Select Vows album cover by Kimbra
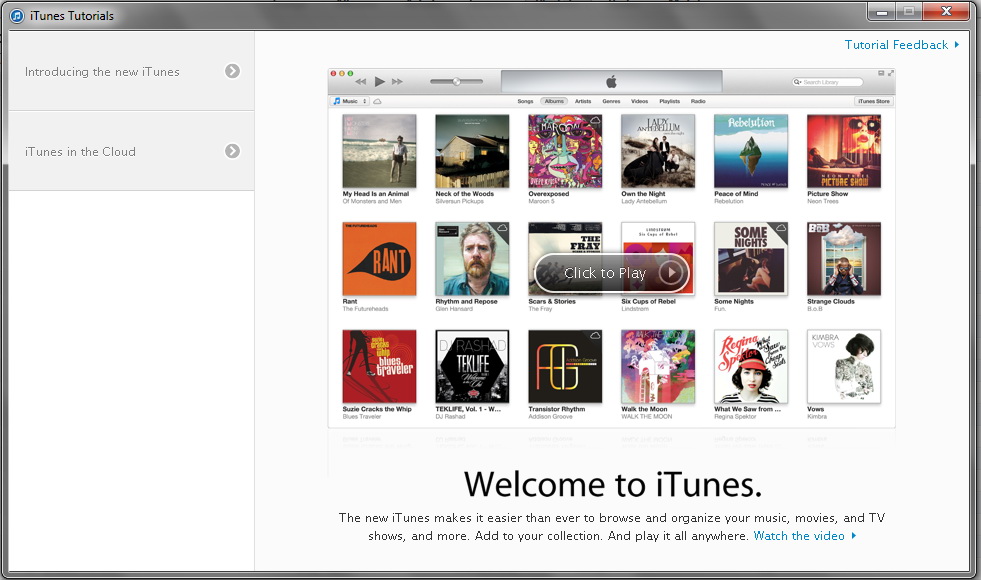The height and width of the screenshot is (580, 981). tap(844, 367)
